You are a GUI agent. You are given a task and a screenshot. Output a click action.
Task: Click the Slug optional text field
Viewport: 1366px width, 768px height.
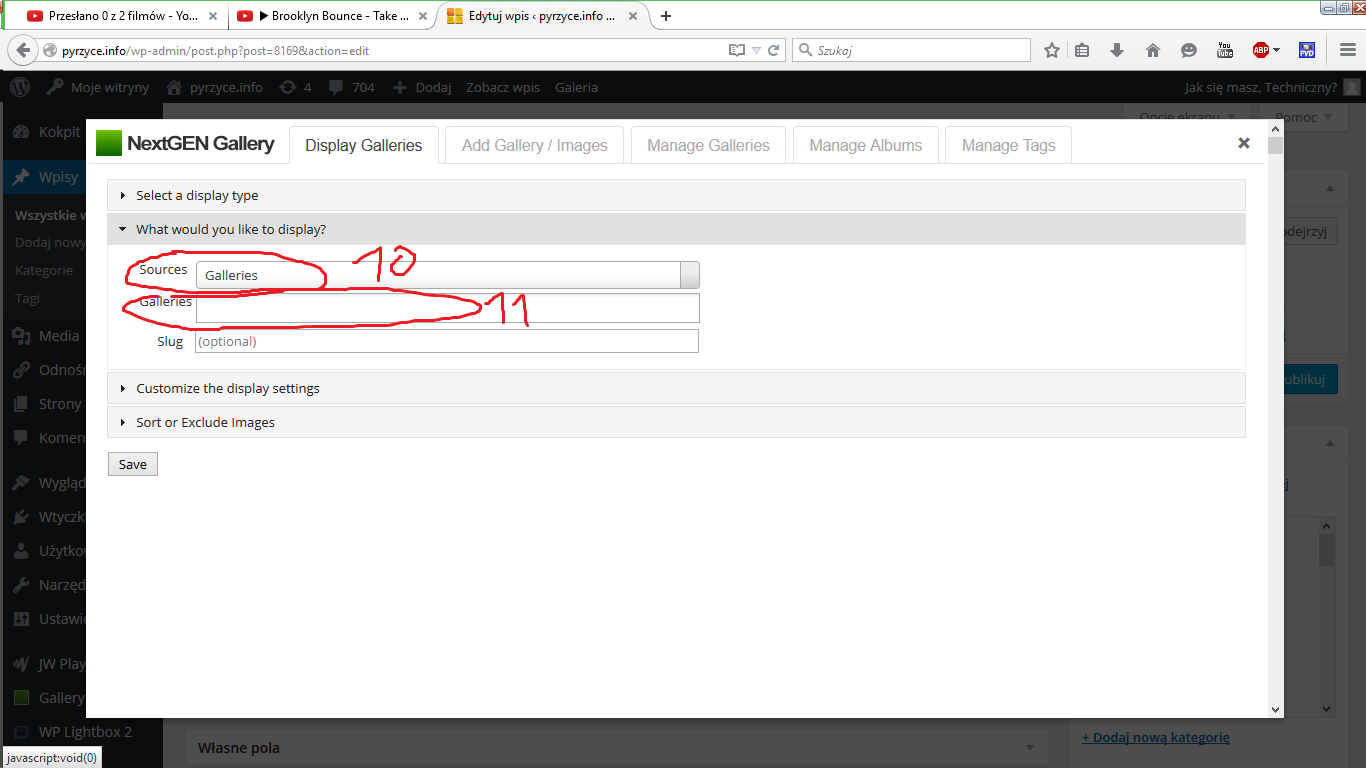tap(446, 342)
